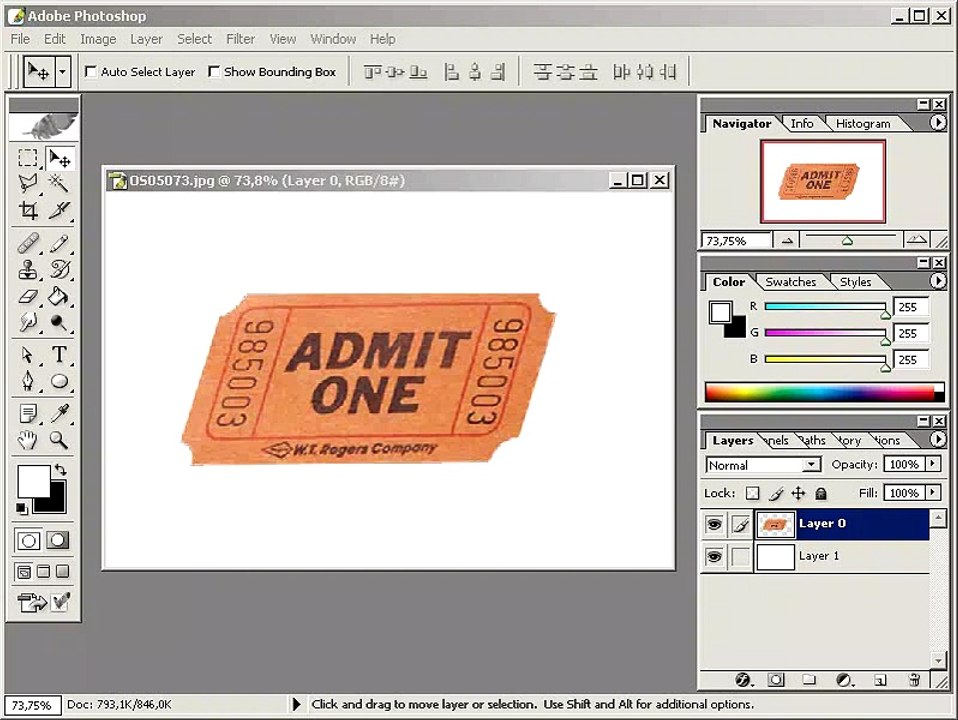This screenshot has height=720, width=958.
Task: Select the Paint Bucket tool
Action: (x=59, y=296)
